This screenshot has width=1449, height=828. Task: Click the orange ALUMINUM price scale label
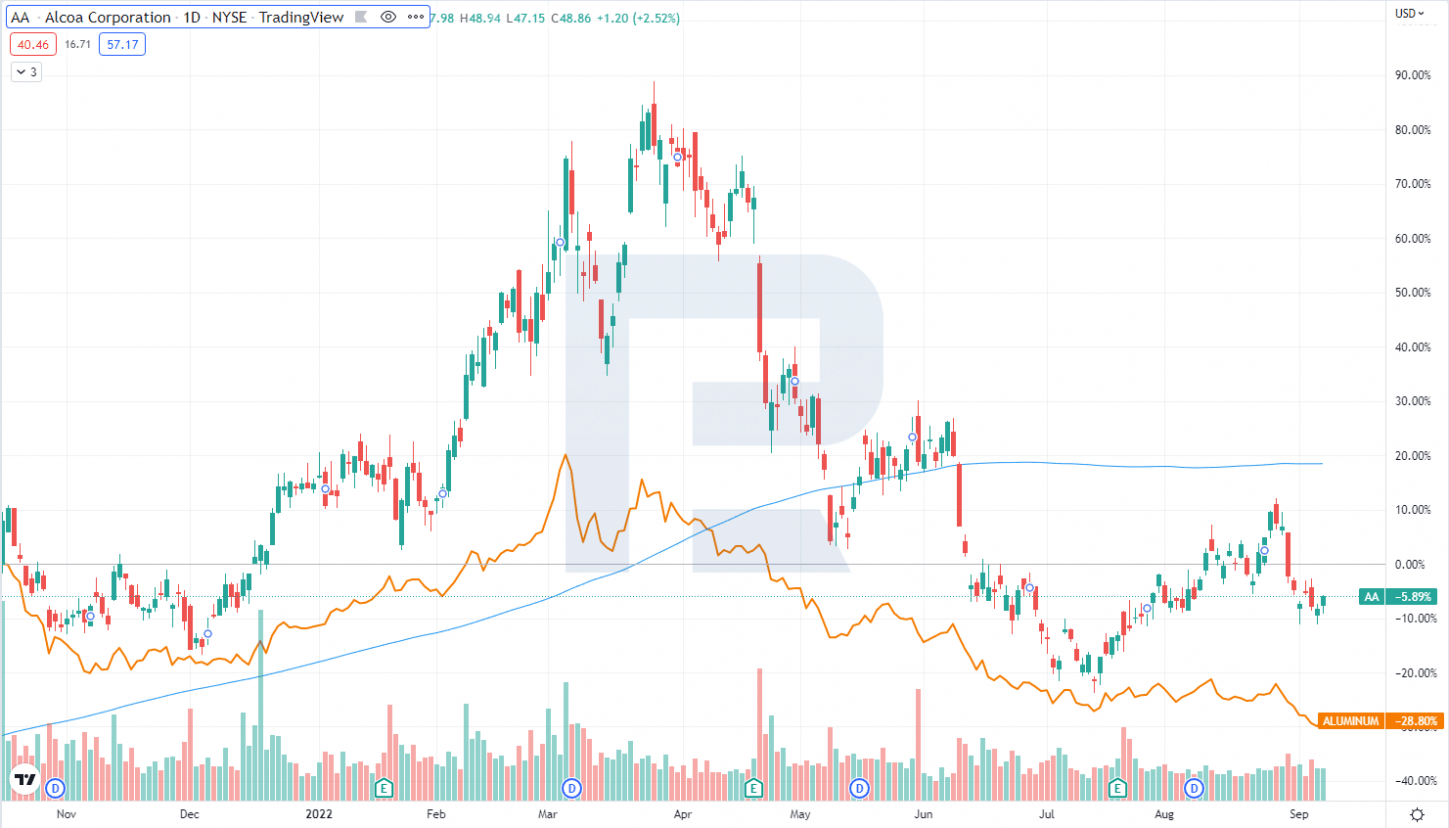coord(1351,720)
